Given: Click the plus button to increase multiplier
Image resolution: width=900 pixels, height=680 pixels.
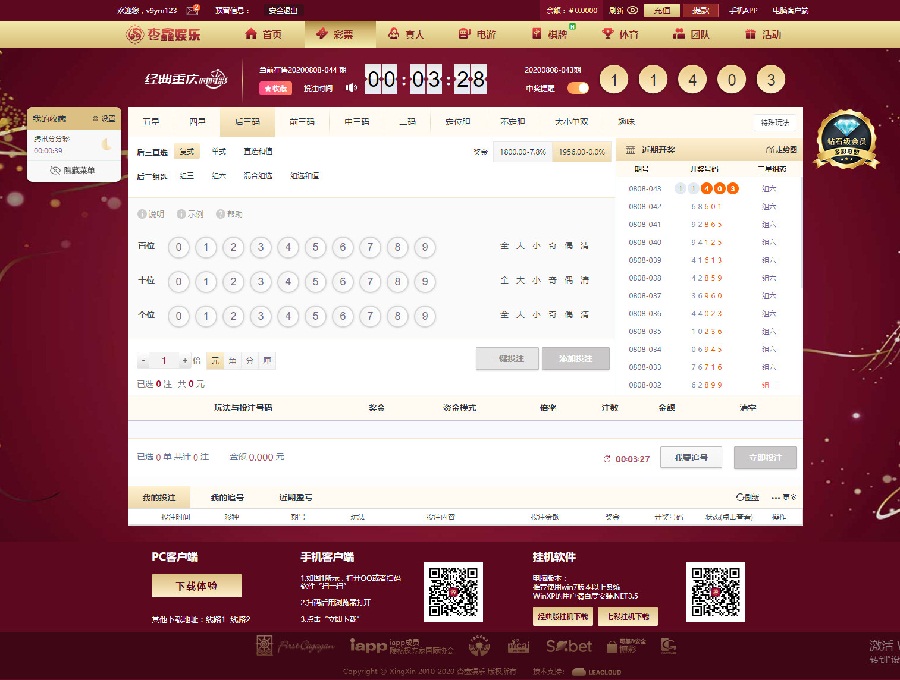Looking at the screenshot, I should tap(184, 360).
